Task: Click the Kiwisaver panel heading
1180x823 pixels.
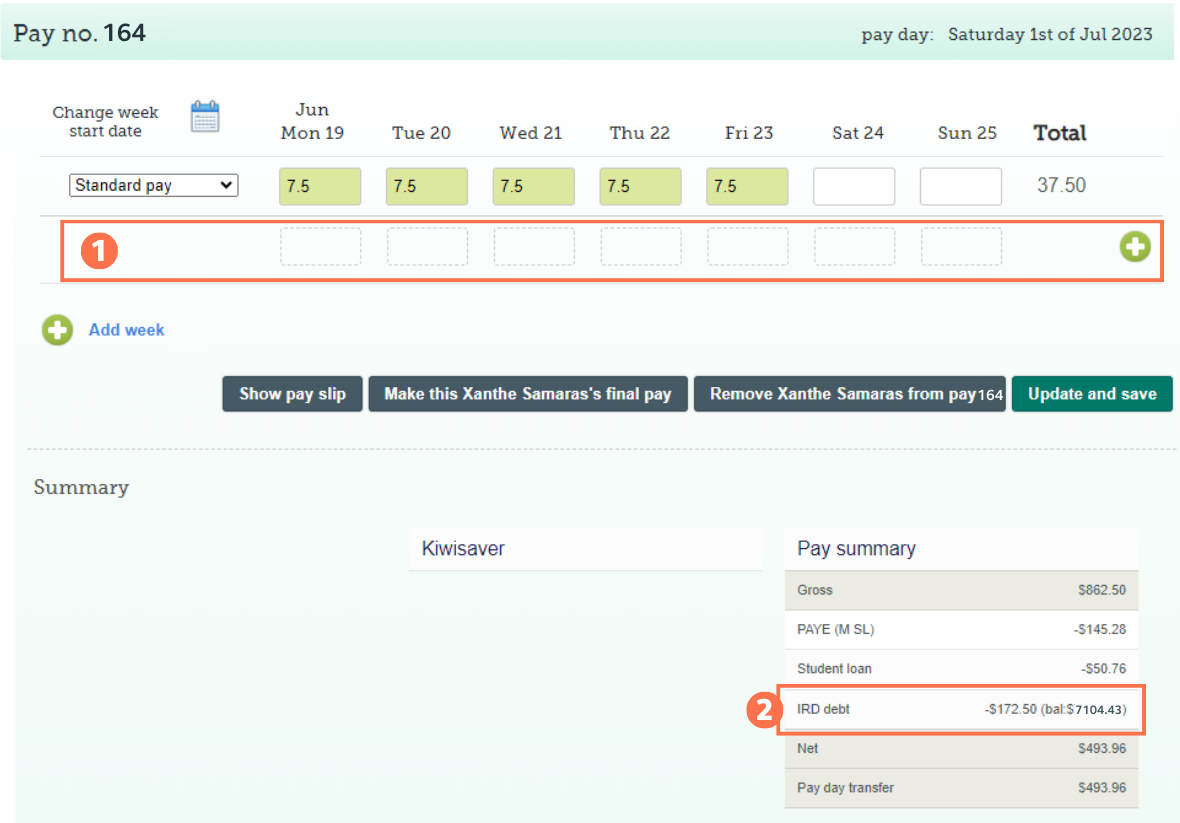Action: (585, 549)
